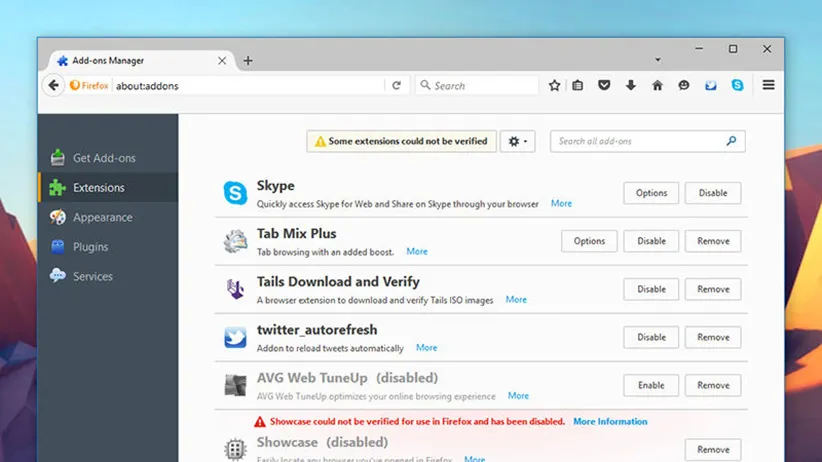The height and width of the screenshot is (462, 822).
Task: Open the bookmarks list icon
Action: click(x=578, y=86)
